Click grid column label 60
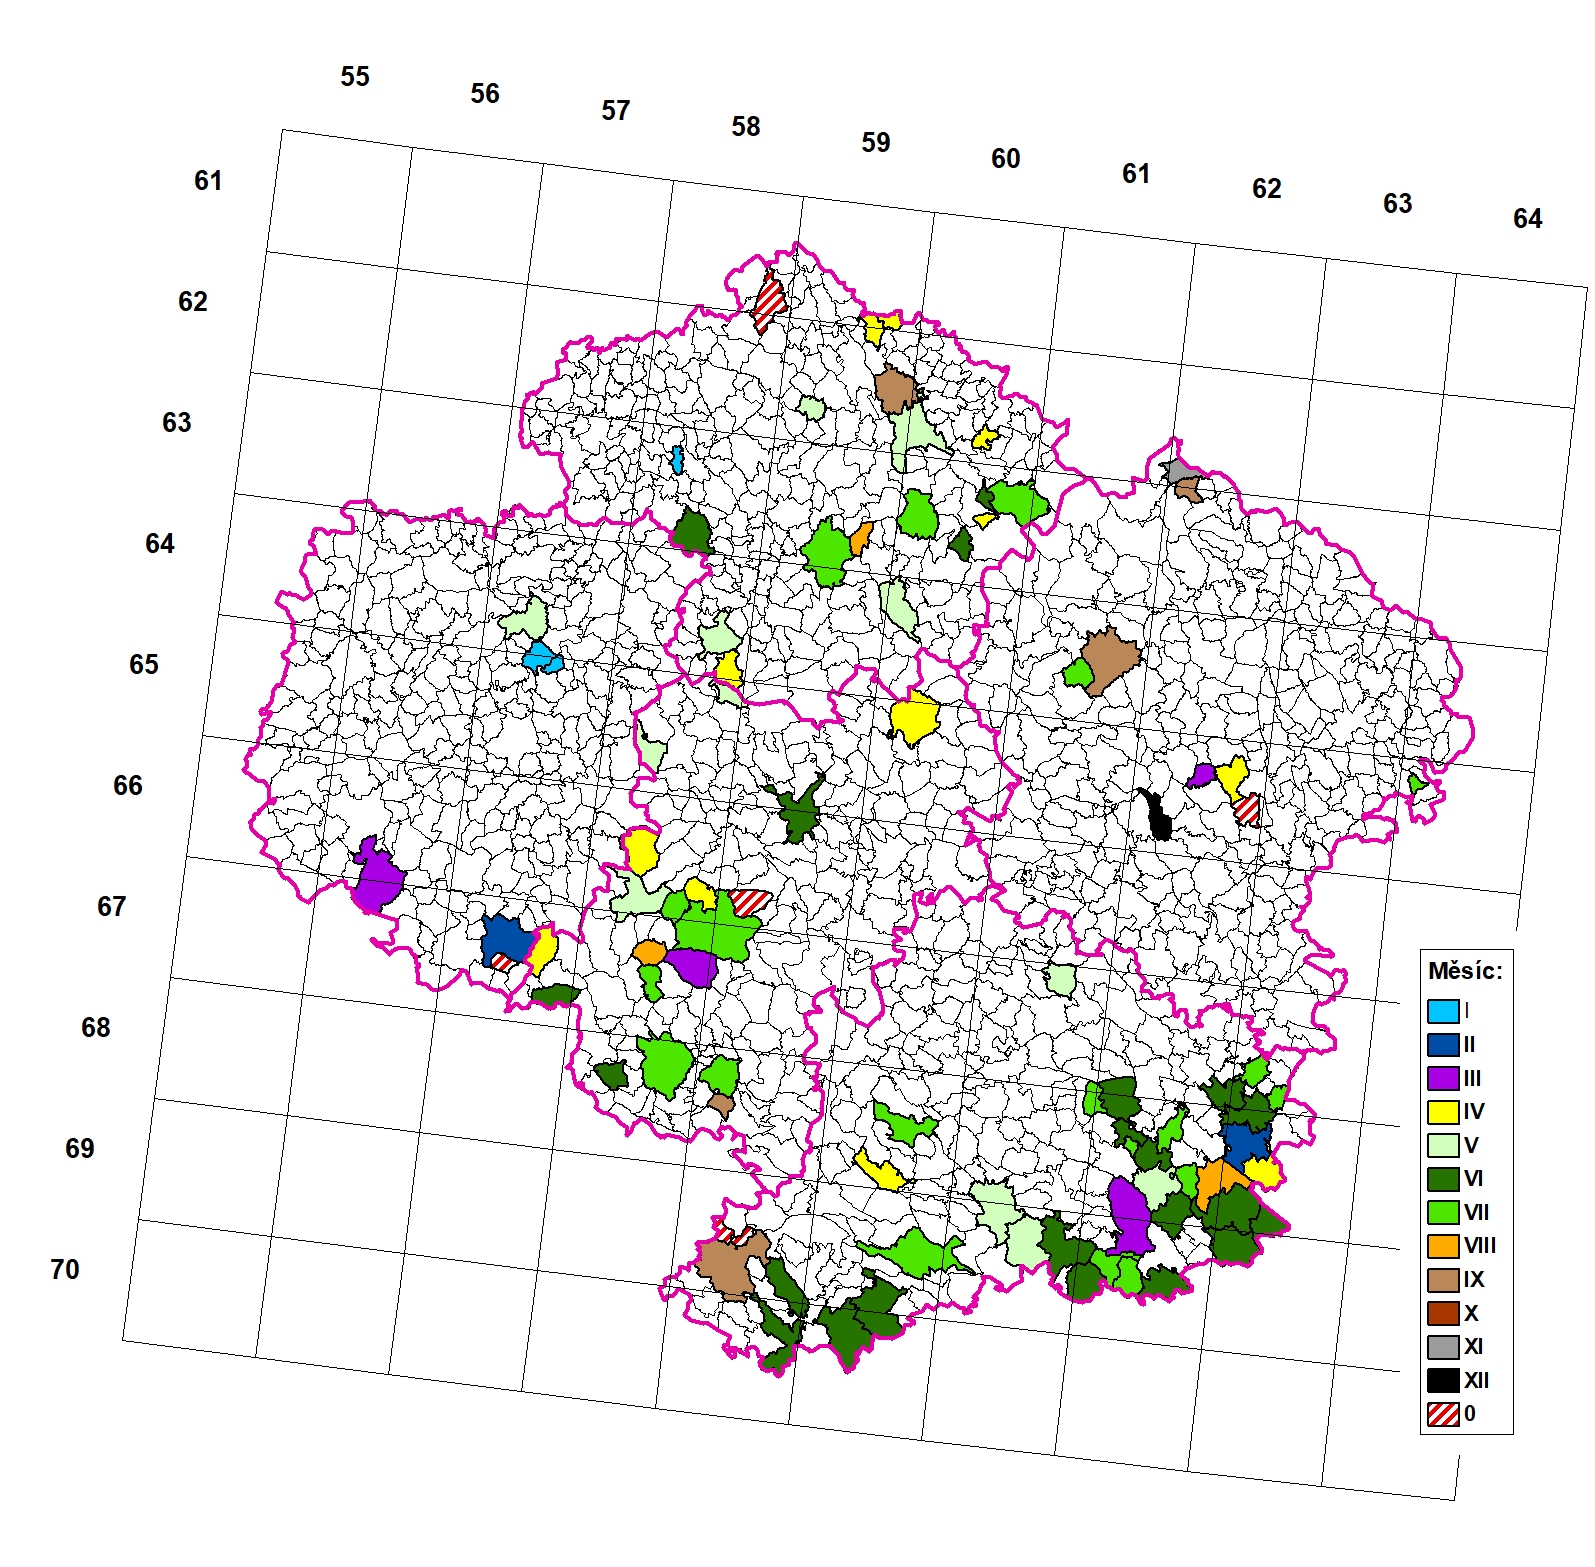The width and height of the screenshot is (1595, 1567). 1006,159
